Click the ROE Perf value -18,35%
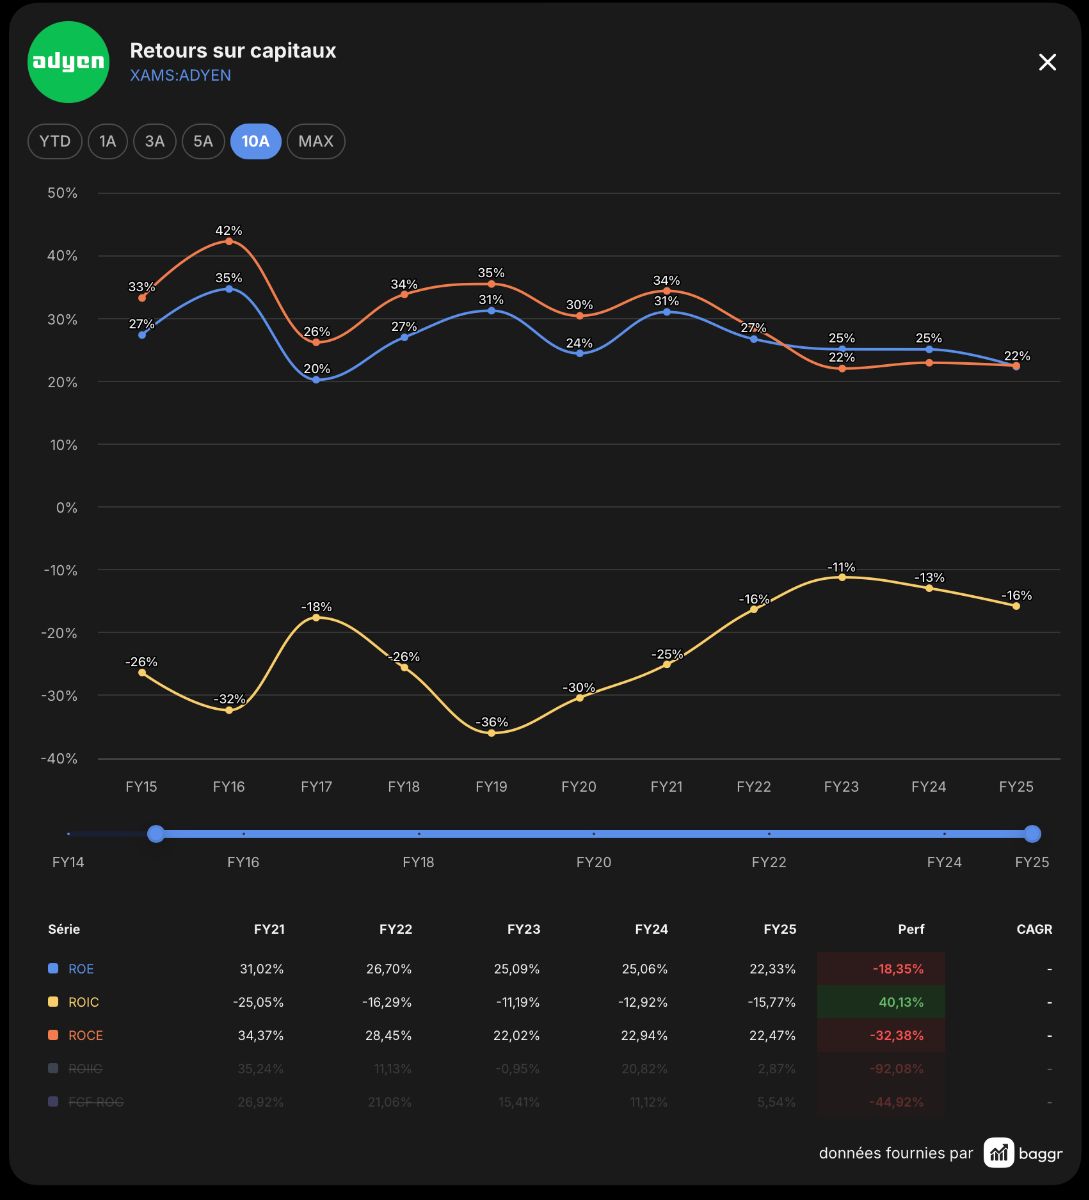 coord(897,969)
